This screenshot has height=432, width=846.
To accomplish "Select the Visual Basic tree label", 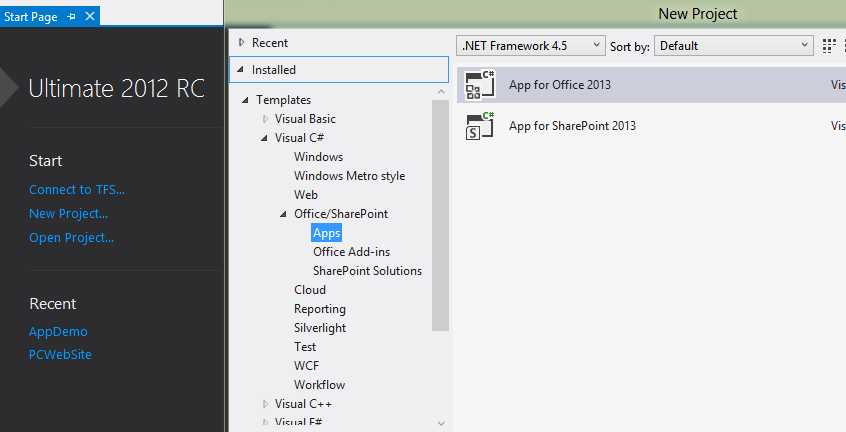I will click(x=305, y=119).
